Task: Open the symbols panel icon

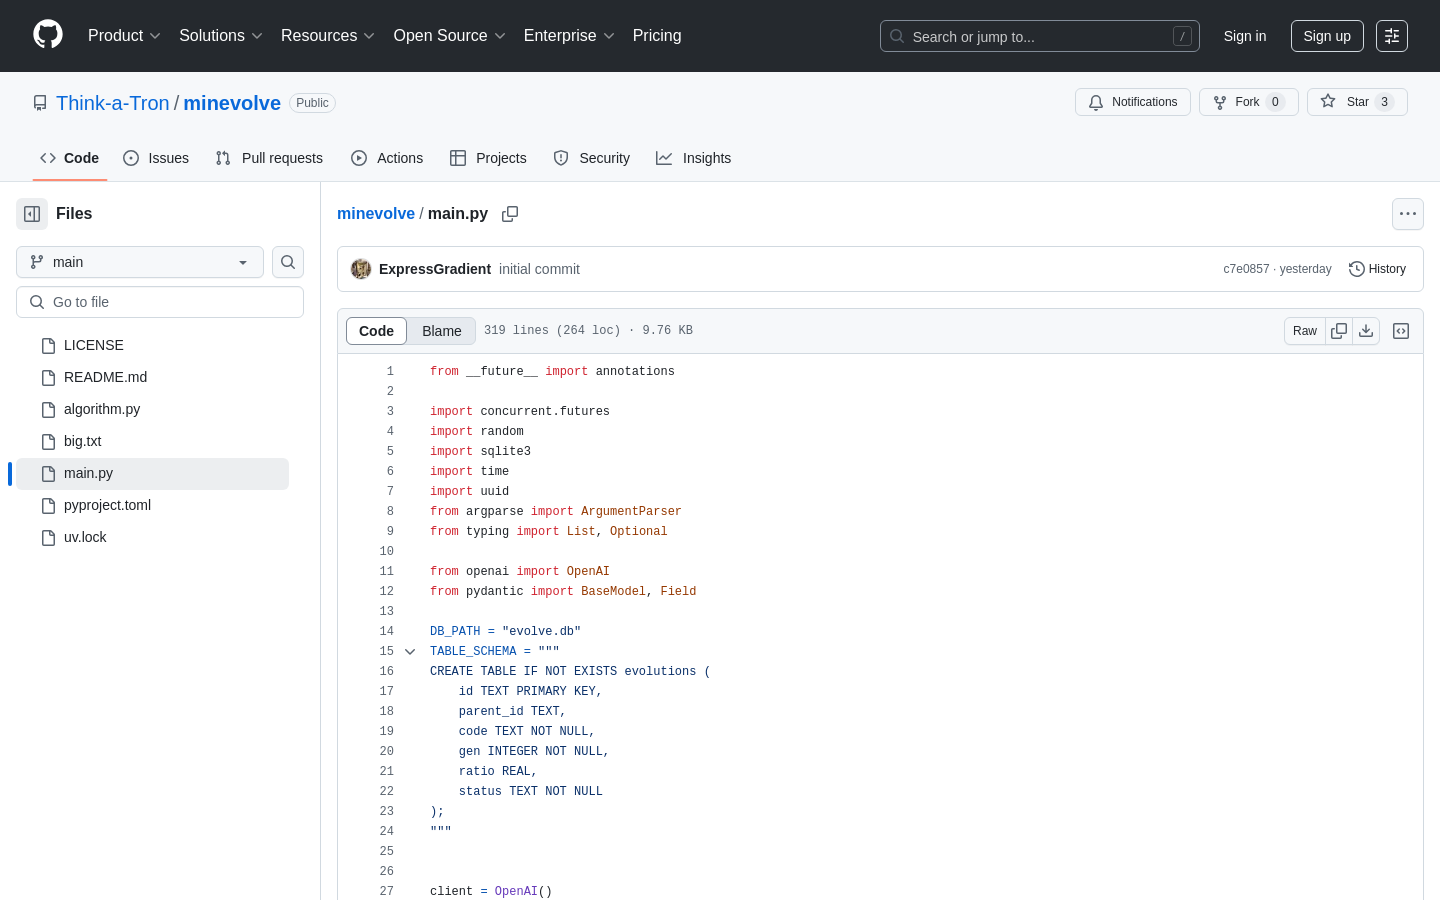Action: [x=1401, y=331]
